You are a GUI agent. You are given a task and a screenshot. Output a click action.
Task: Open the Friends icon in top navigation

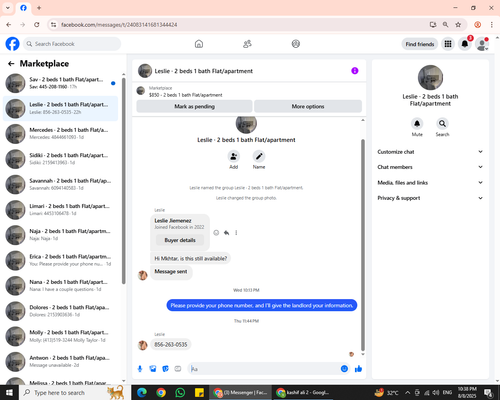[x=247, y=44]
